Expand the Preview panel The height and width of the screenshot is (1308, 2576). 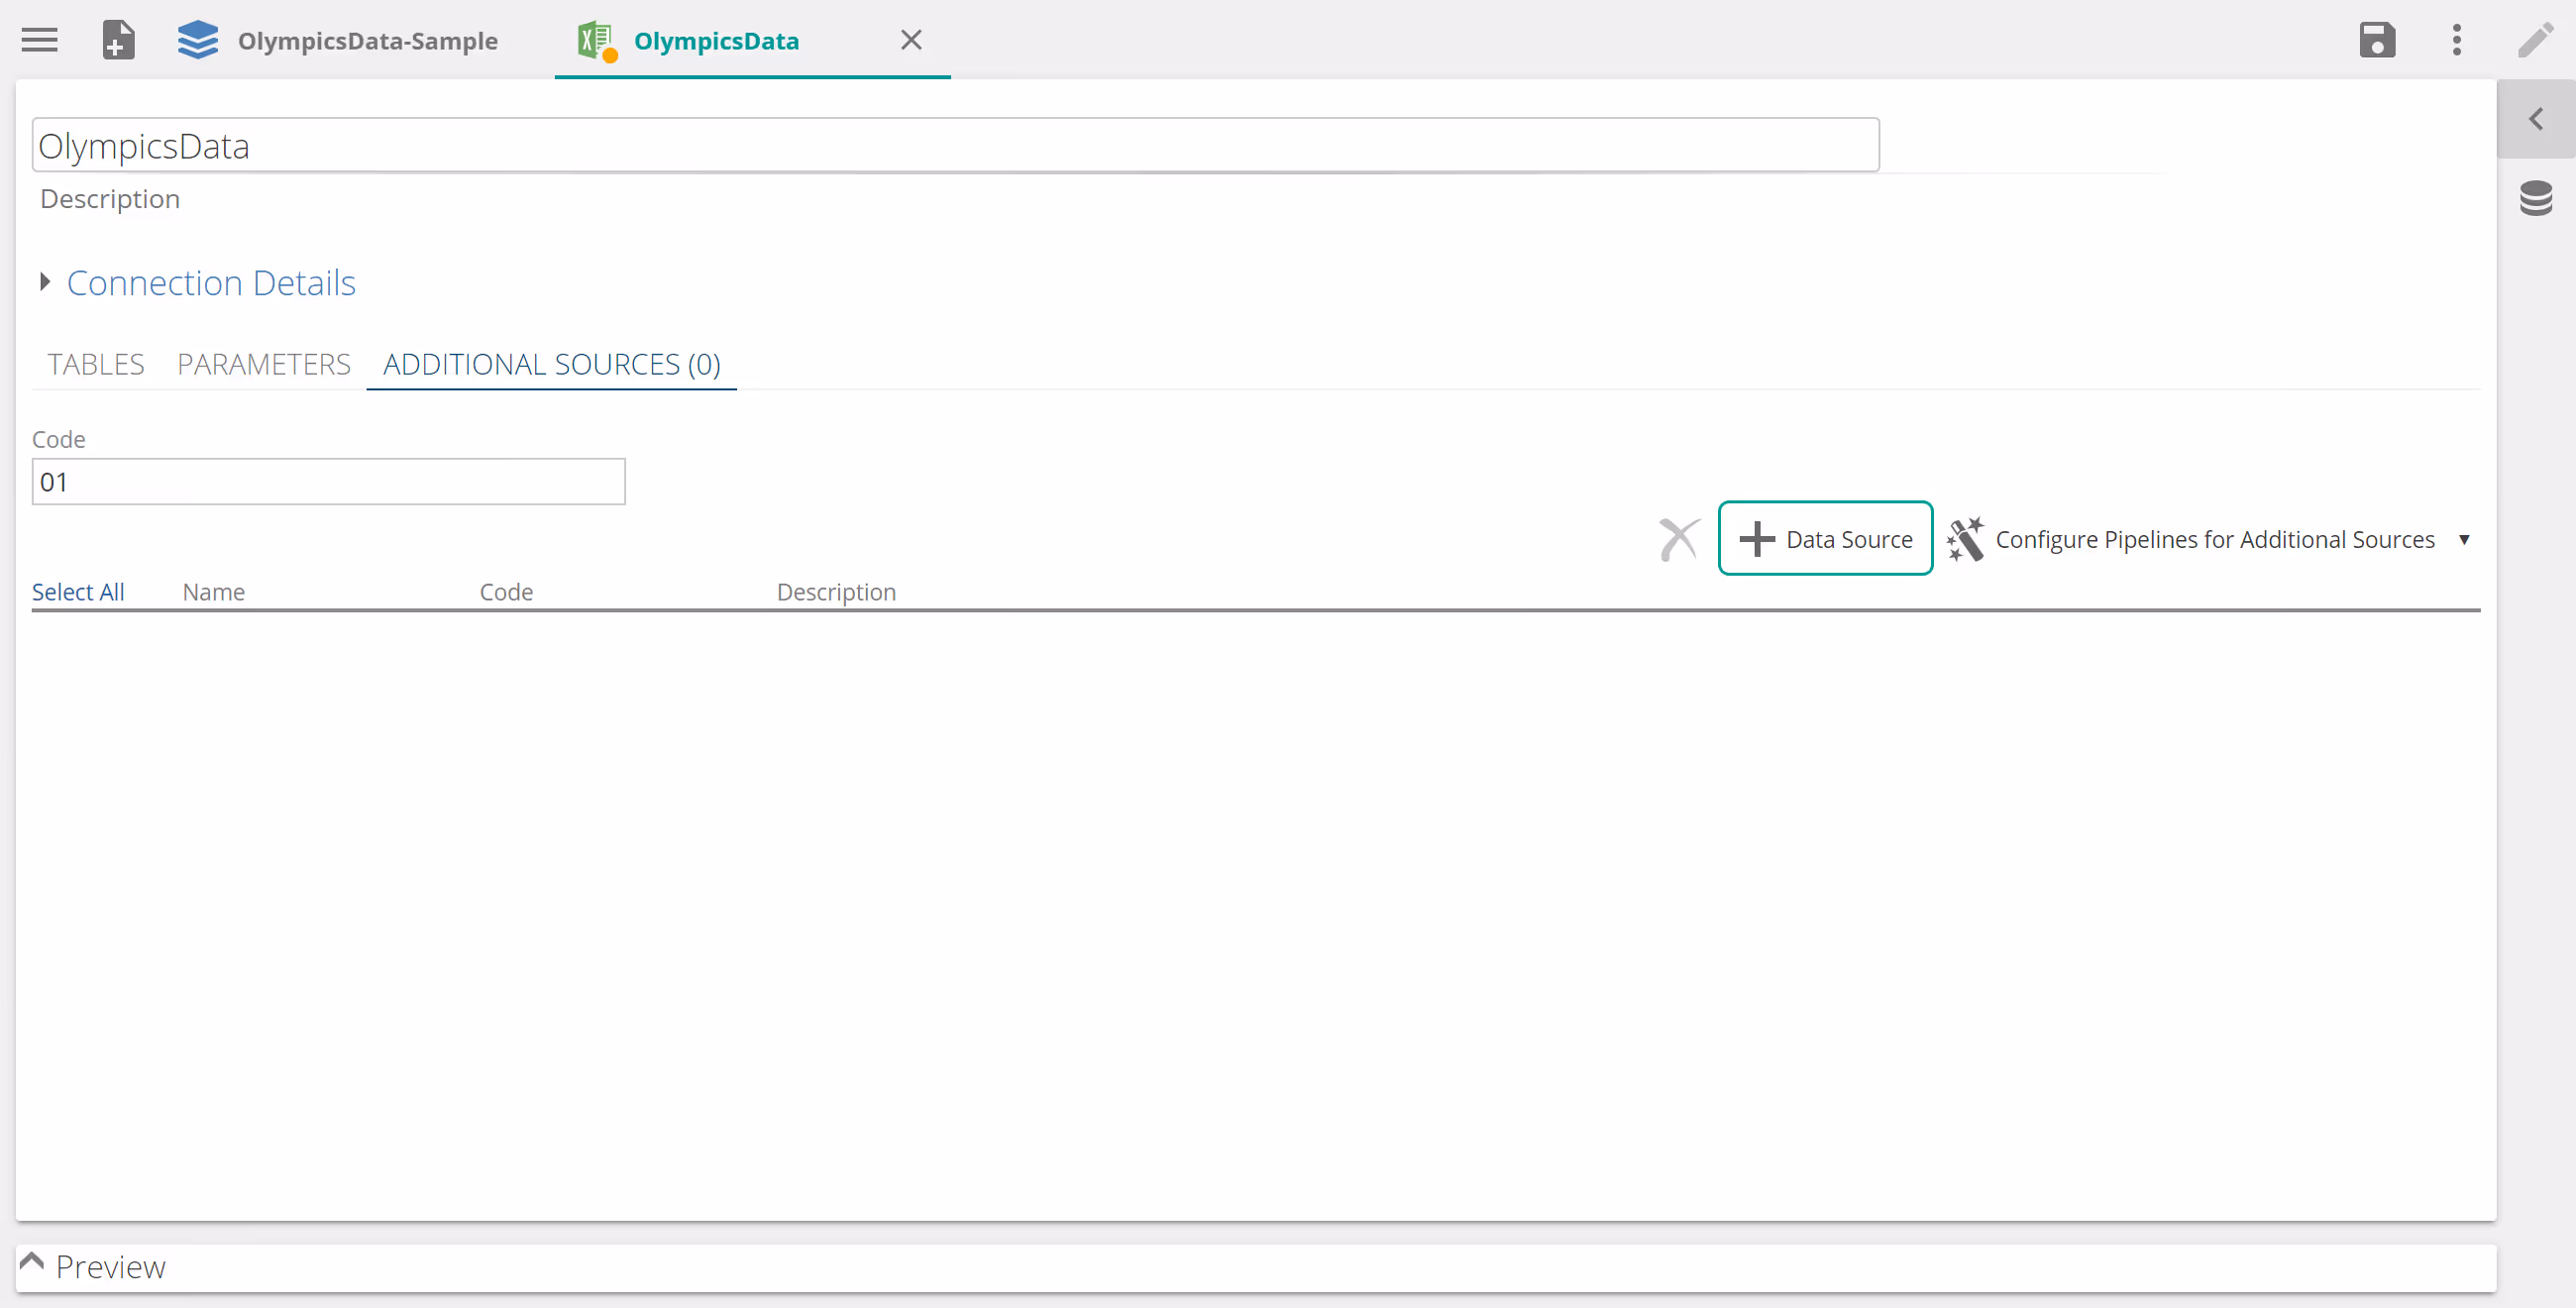(x=32, y=1262)
